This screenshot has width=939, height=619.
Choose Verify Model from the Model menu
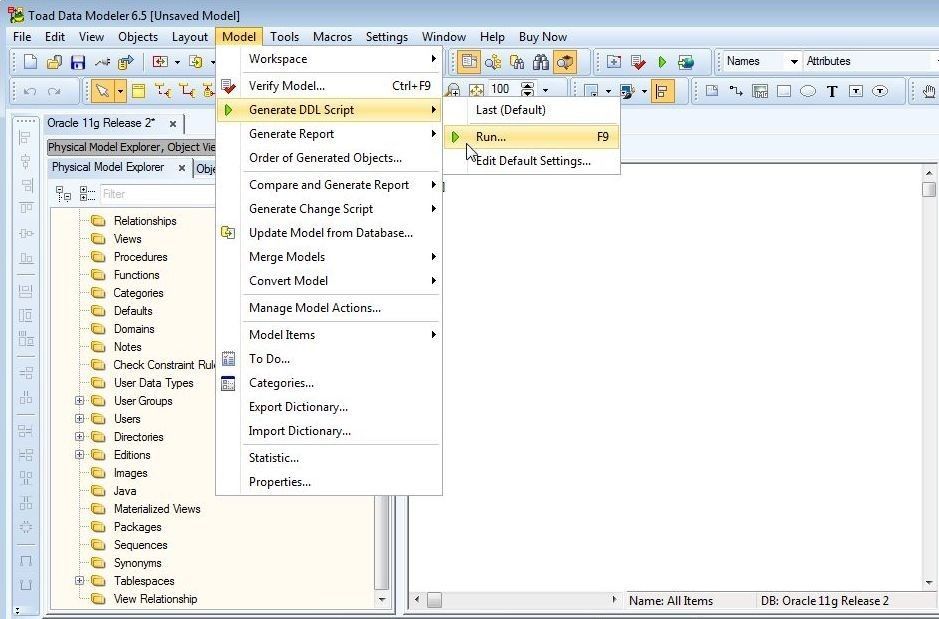329,86
